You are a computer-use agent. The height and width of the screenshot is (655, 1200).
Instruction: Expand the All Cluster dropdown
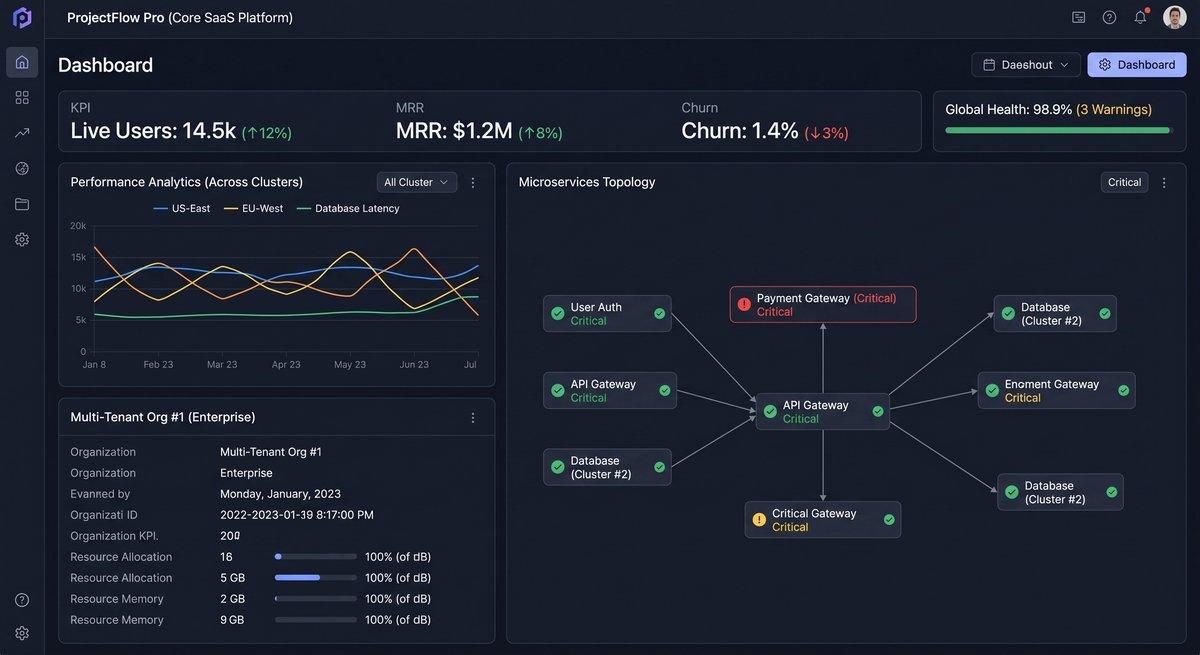tap(417, 182)
